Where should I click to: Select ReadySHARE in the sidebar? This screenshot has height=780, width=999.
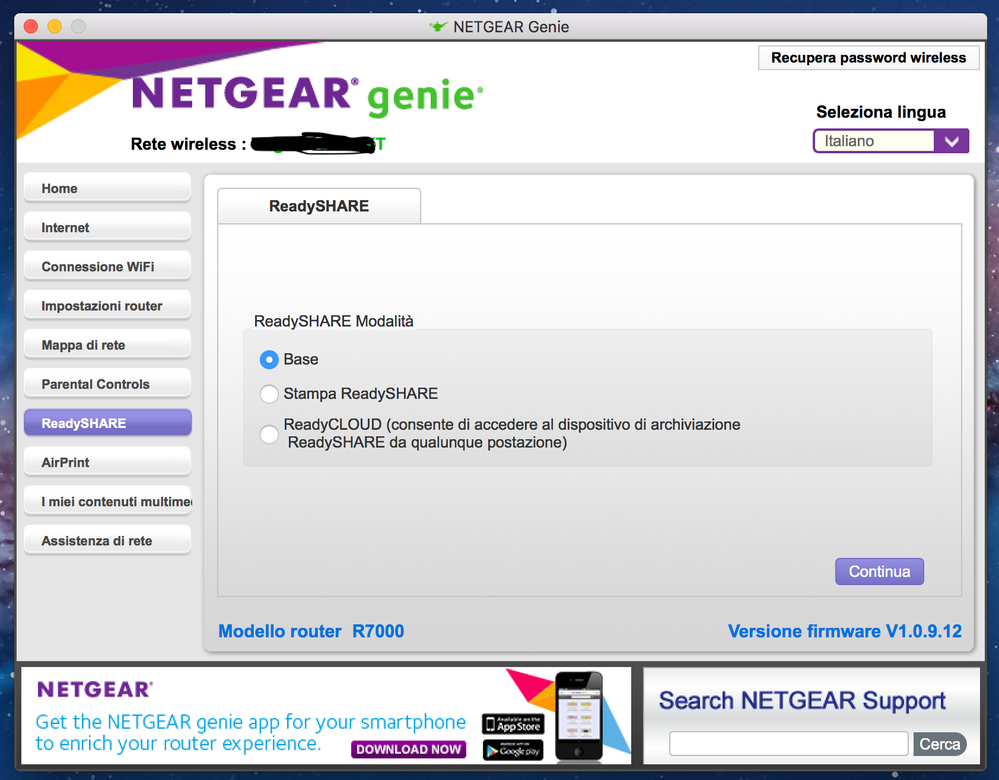click(107, 423)
